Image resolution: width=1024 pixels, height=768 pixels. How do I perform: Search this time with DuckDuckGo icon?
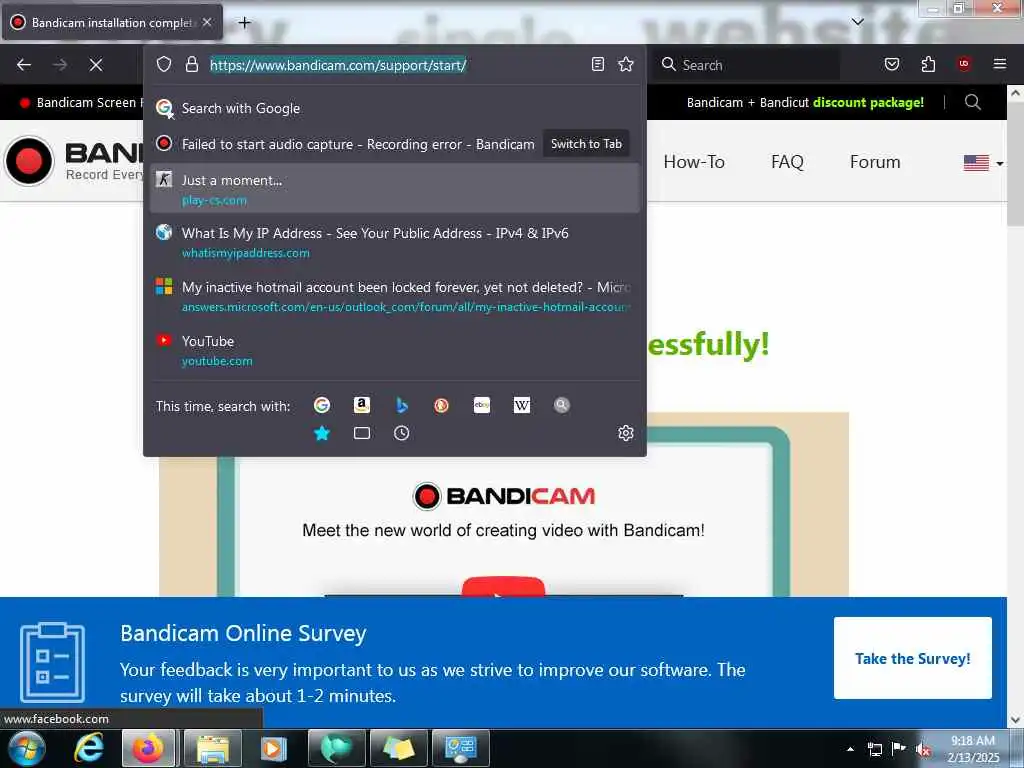pos(441,405)
